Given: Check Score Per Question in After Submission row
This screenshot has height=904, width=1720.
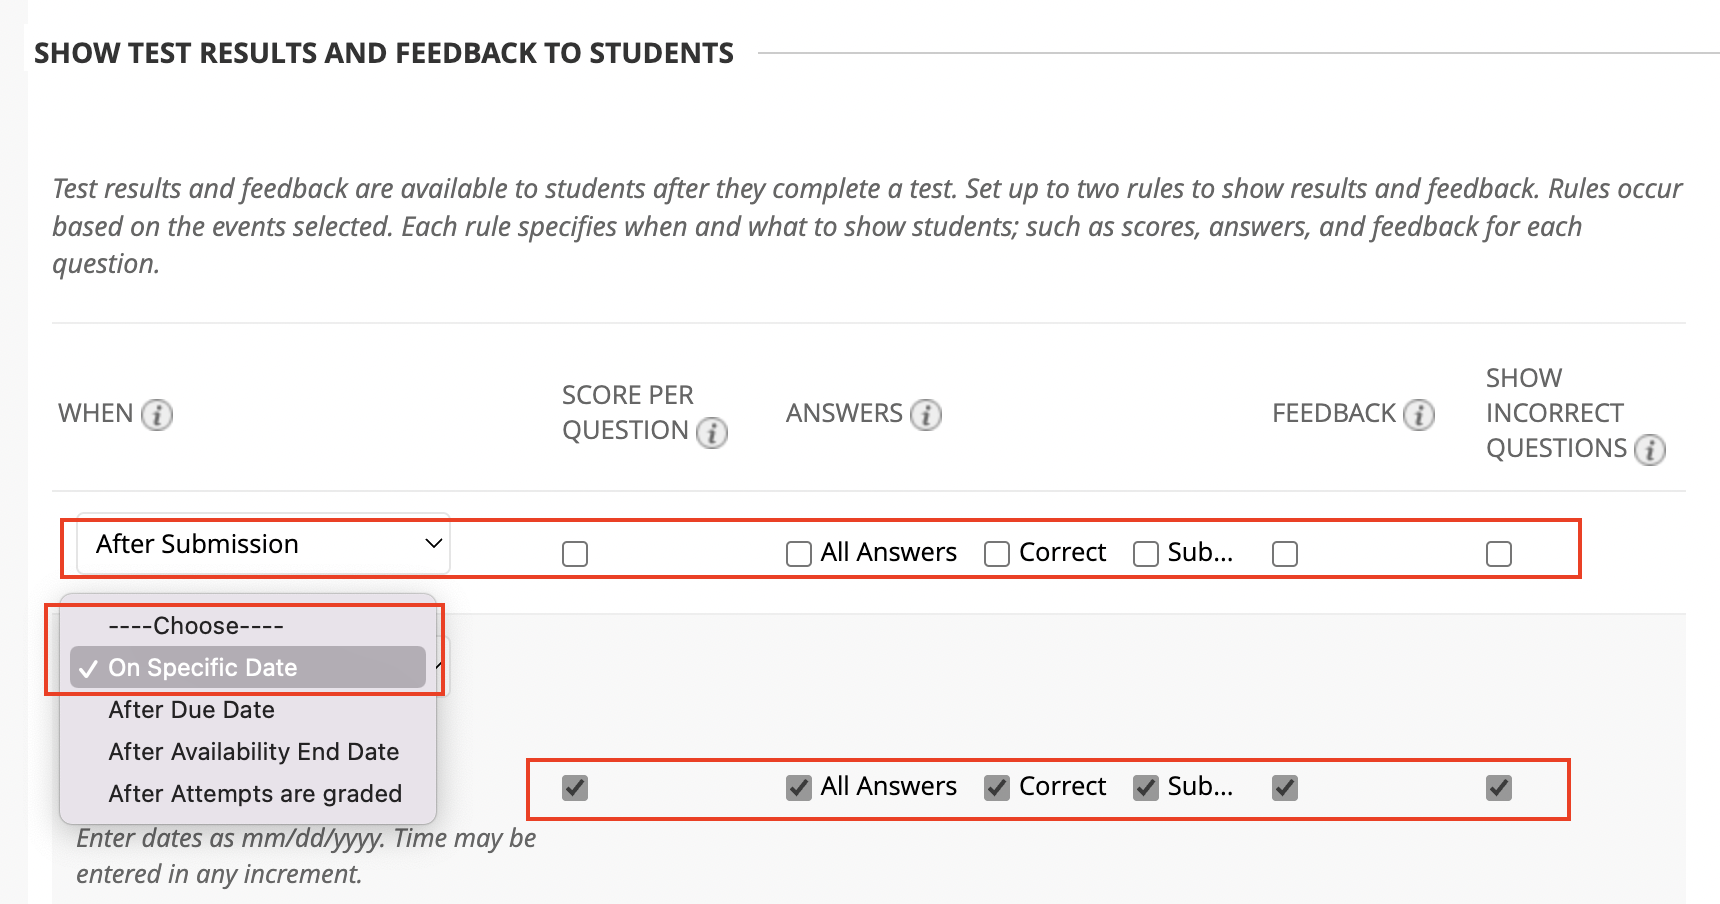Looking at the screenshot, I should pos(575,554).
